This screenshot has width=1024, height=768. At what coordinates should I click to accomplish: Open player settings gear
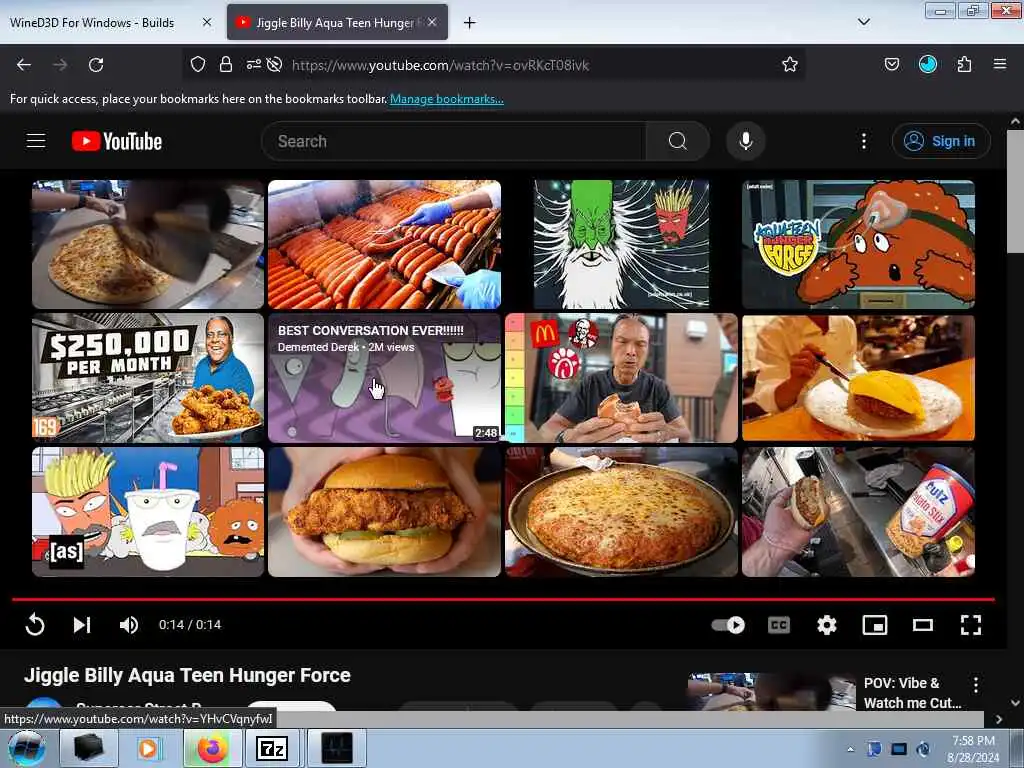tap(827, 625)
